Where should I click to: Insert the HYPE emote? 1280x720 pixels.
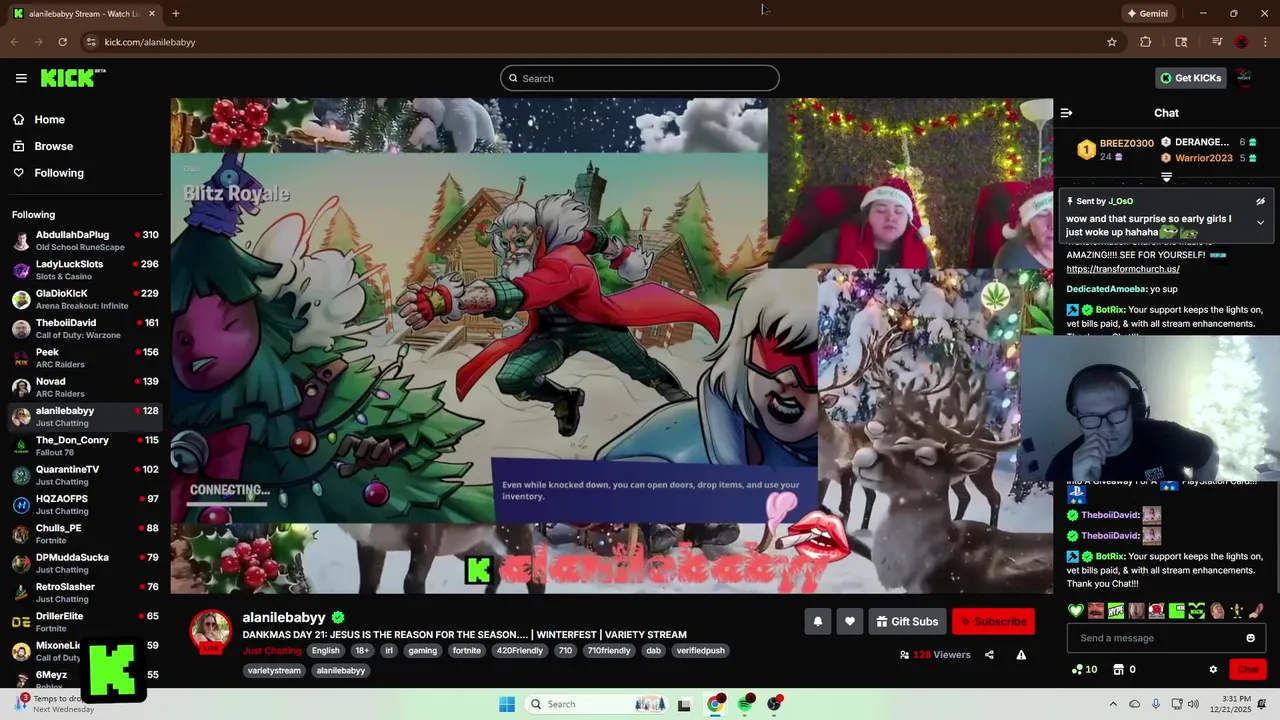(x=1116, y=610)
